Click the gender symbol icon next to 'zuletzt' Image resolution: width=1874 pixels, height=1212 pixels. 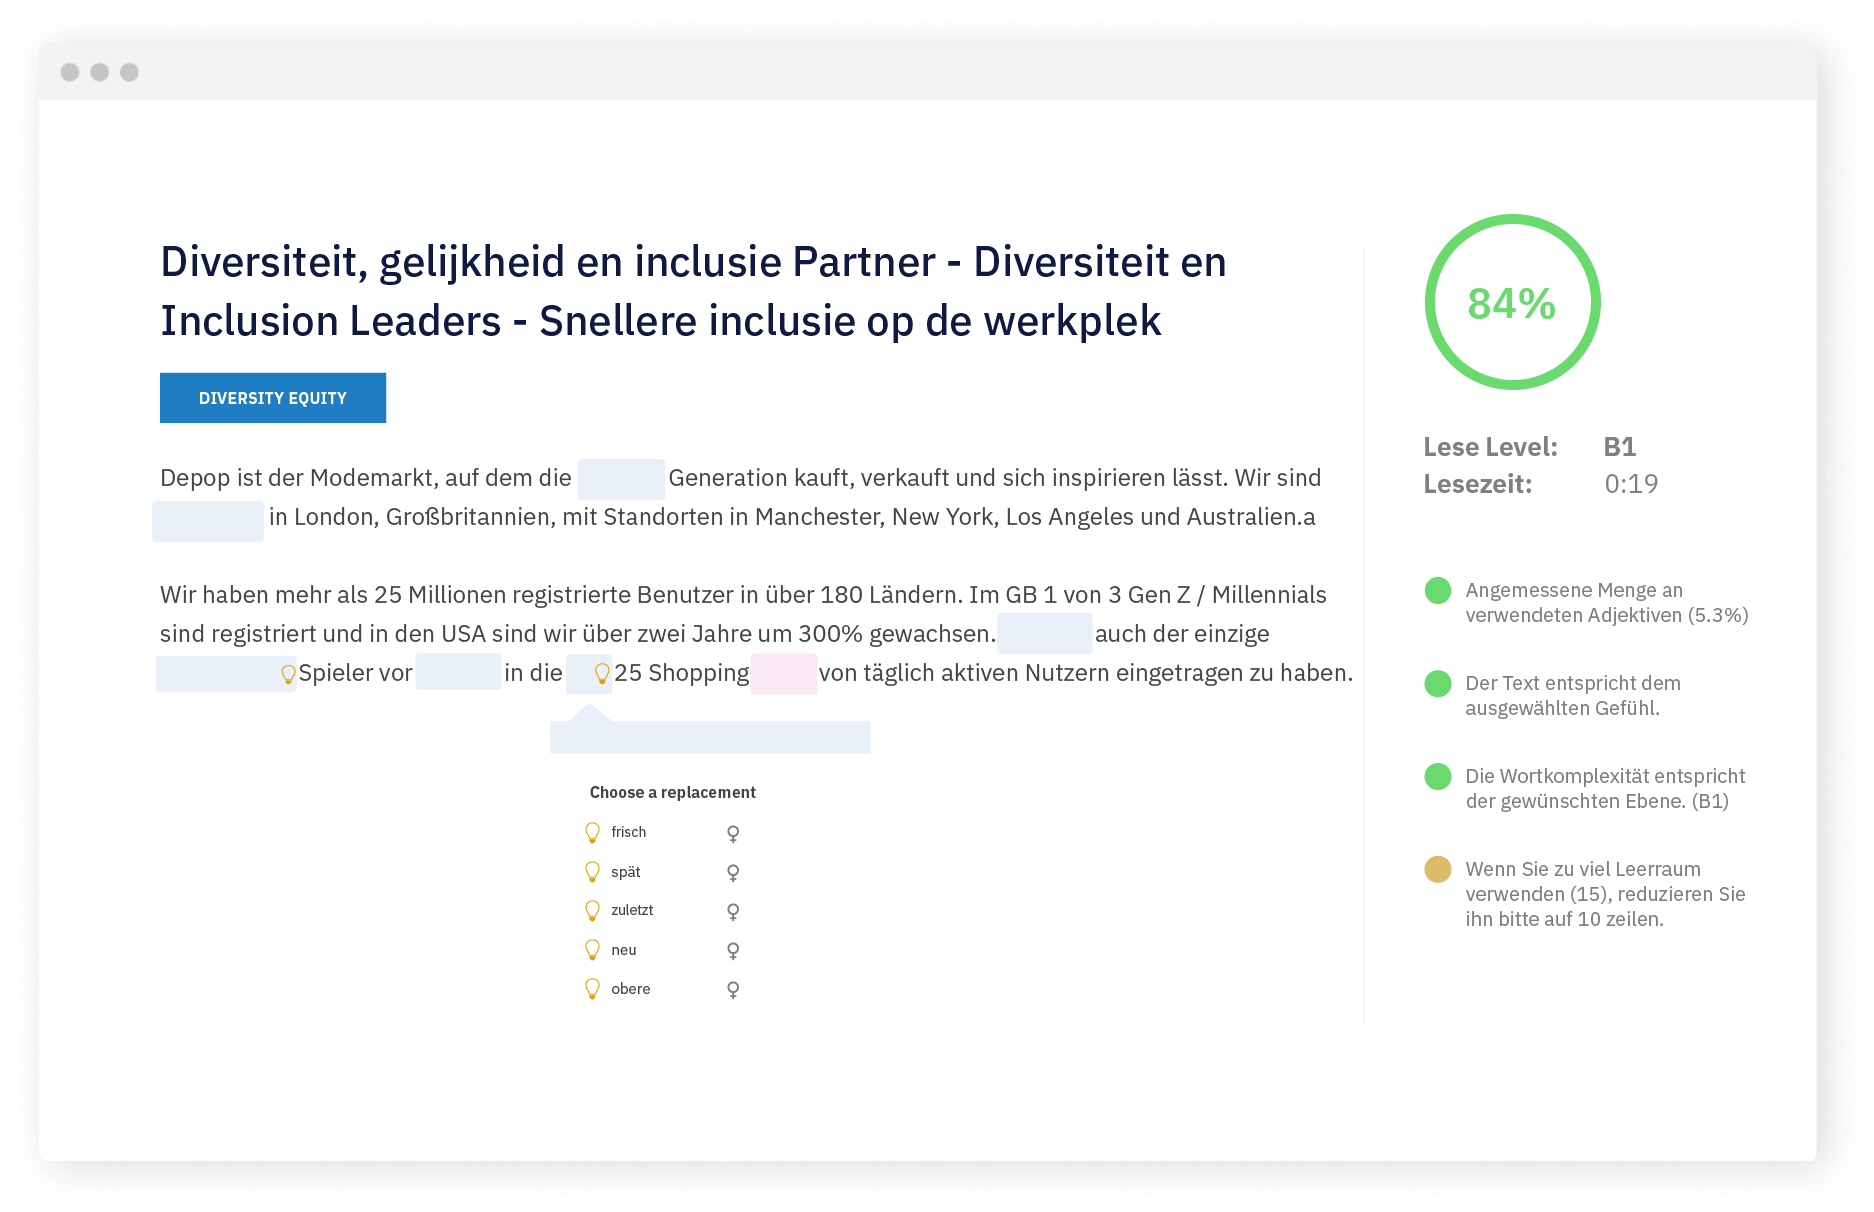[x=733, y=912]
